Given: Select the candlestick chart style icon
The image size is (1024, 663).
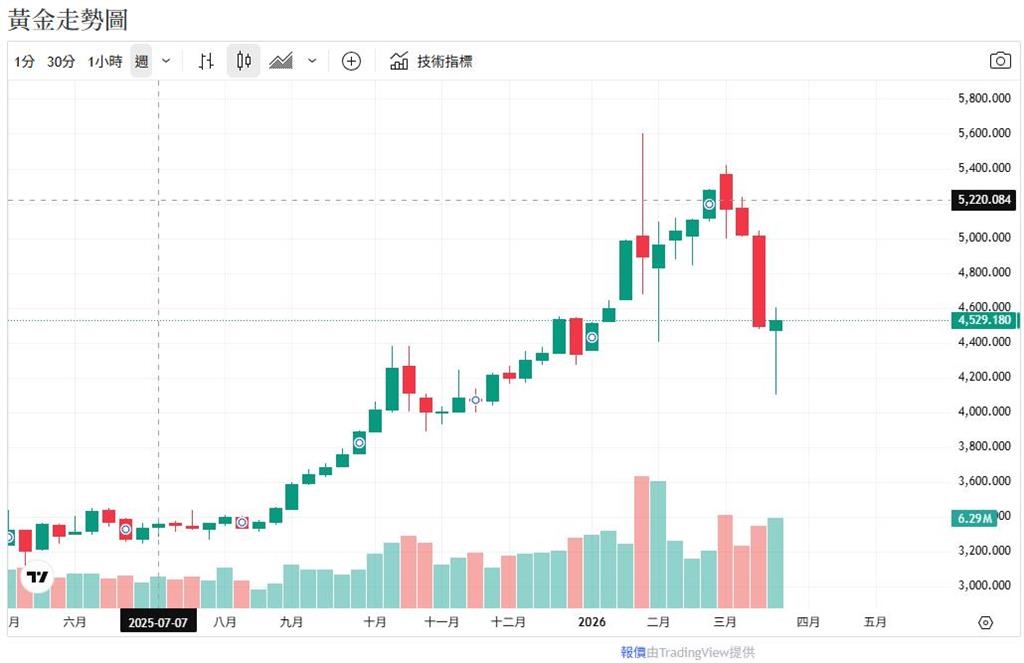Looking at the screenshot, I should pos(243,61).
